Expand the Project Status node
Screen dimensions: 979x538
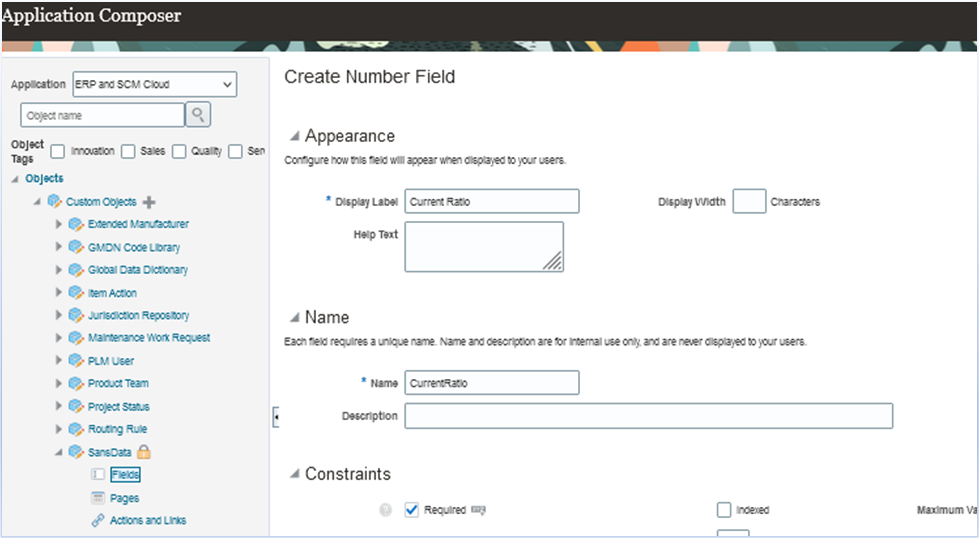pyautogui.click(x=59, y=406)
